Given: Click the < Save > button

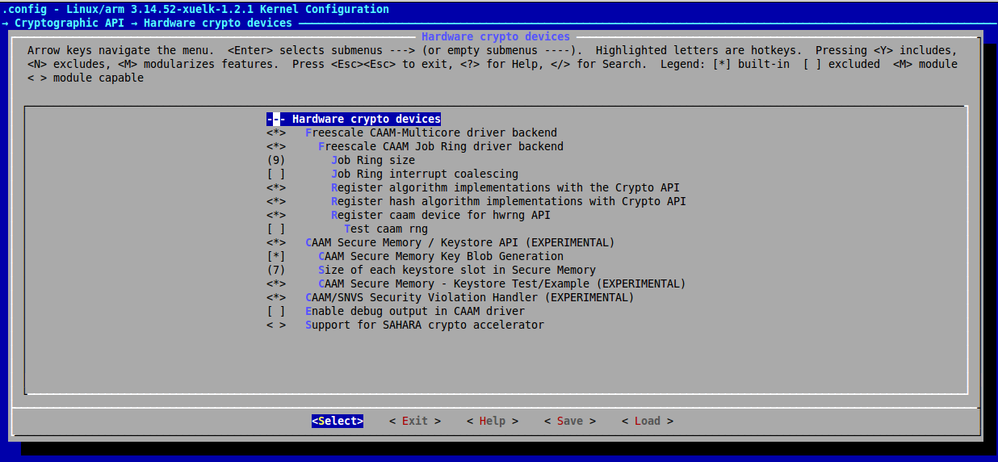Looking at the screenshot, I should click(x=570, y=421).
